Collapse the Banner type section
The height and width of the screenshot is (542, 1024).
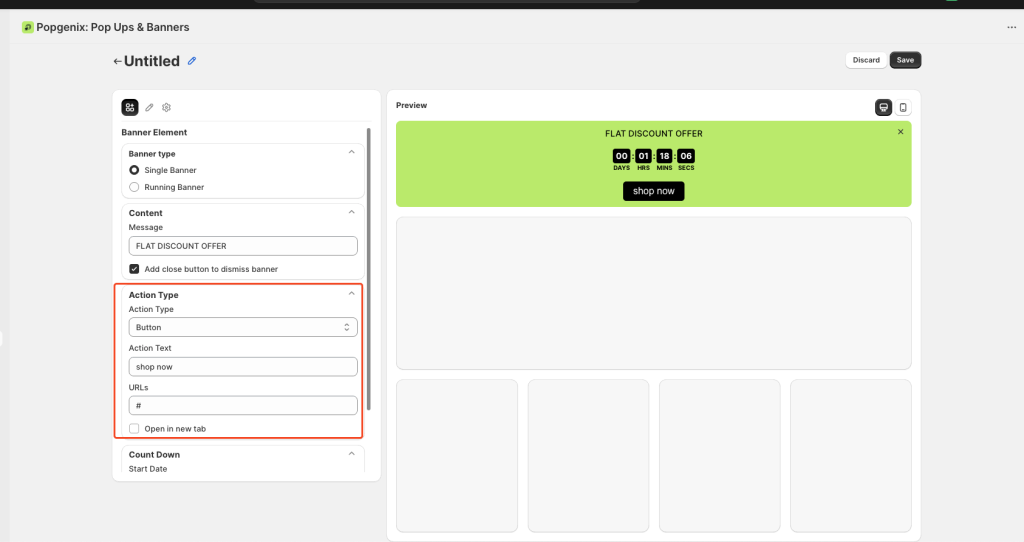pos(351,152)
